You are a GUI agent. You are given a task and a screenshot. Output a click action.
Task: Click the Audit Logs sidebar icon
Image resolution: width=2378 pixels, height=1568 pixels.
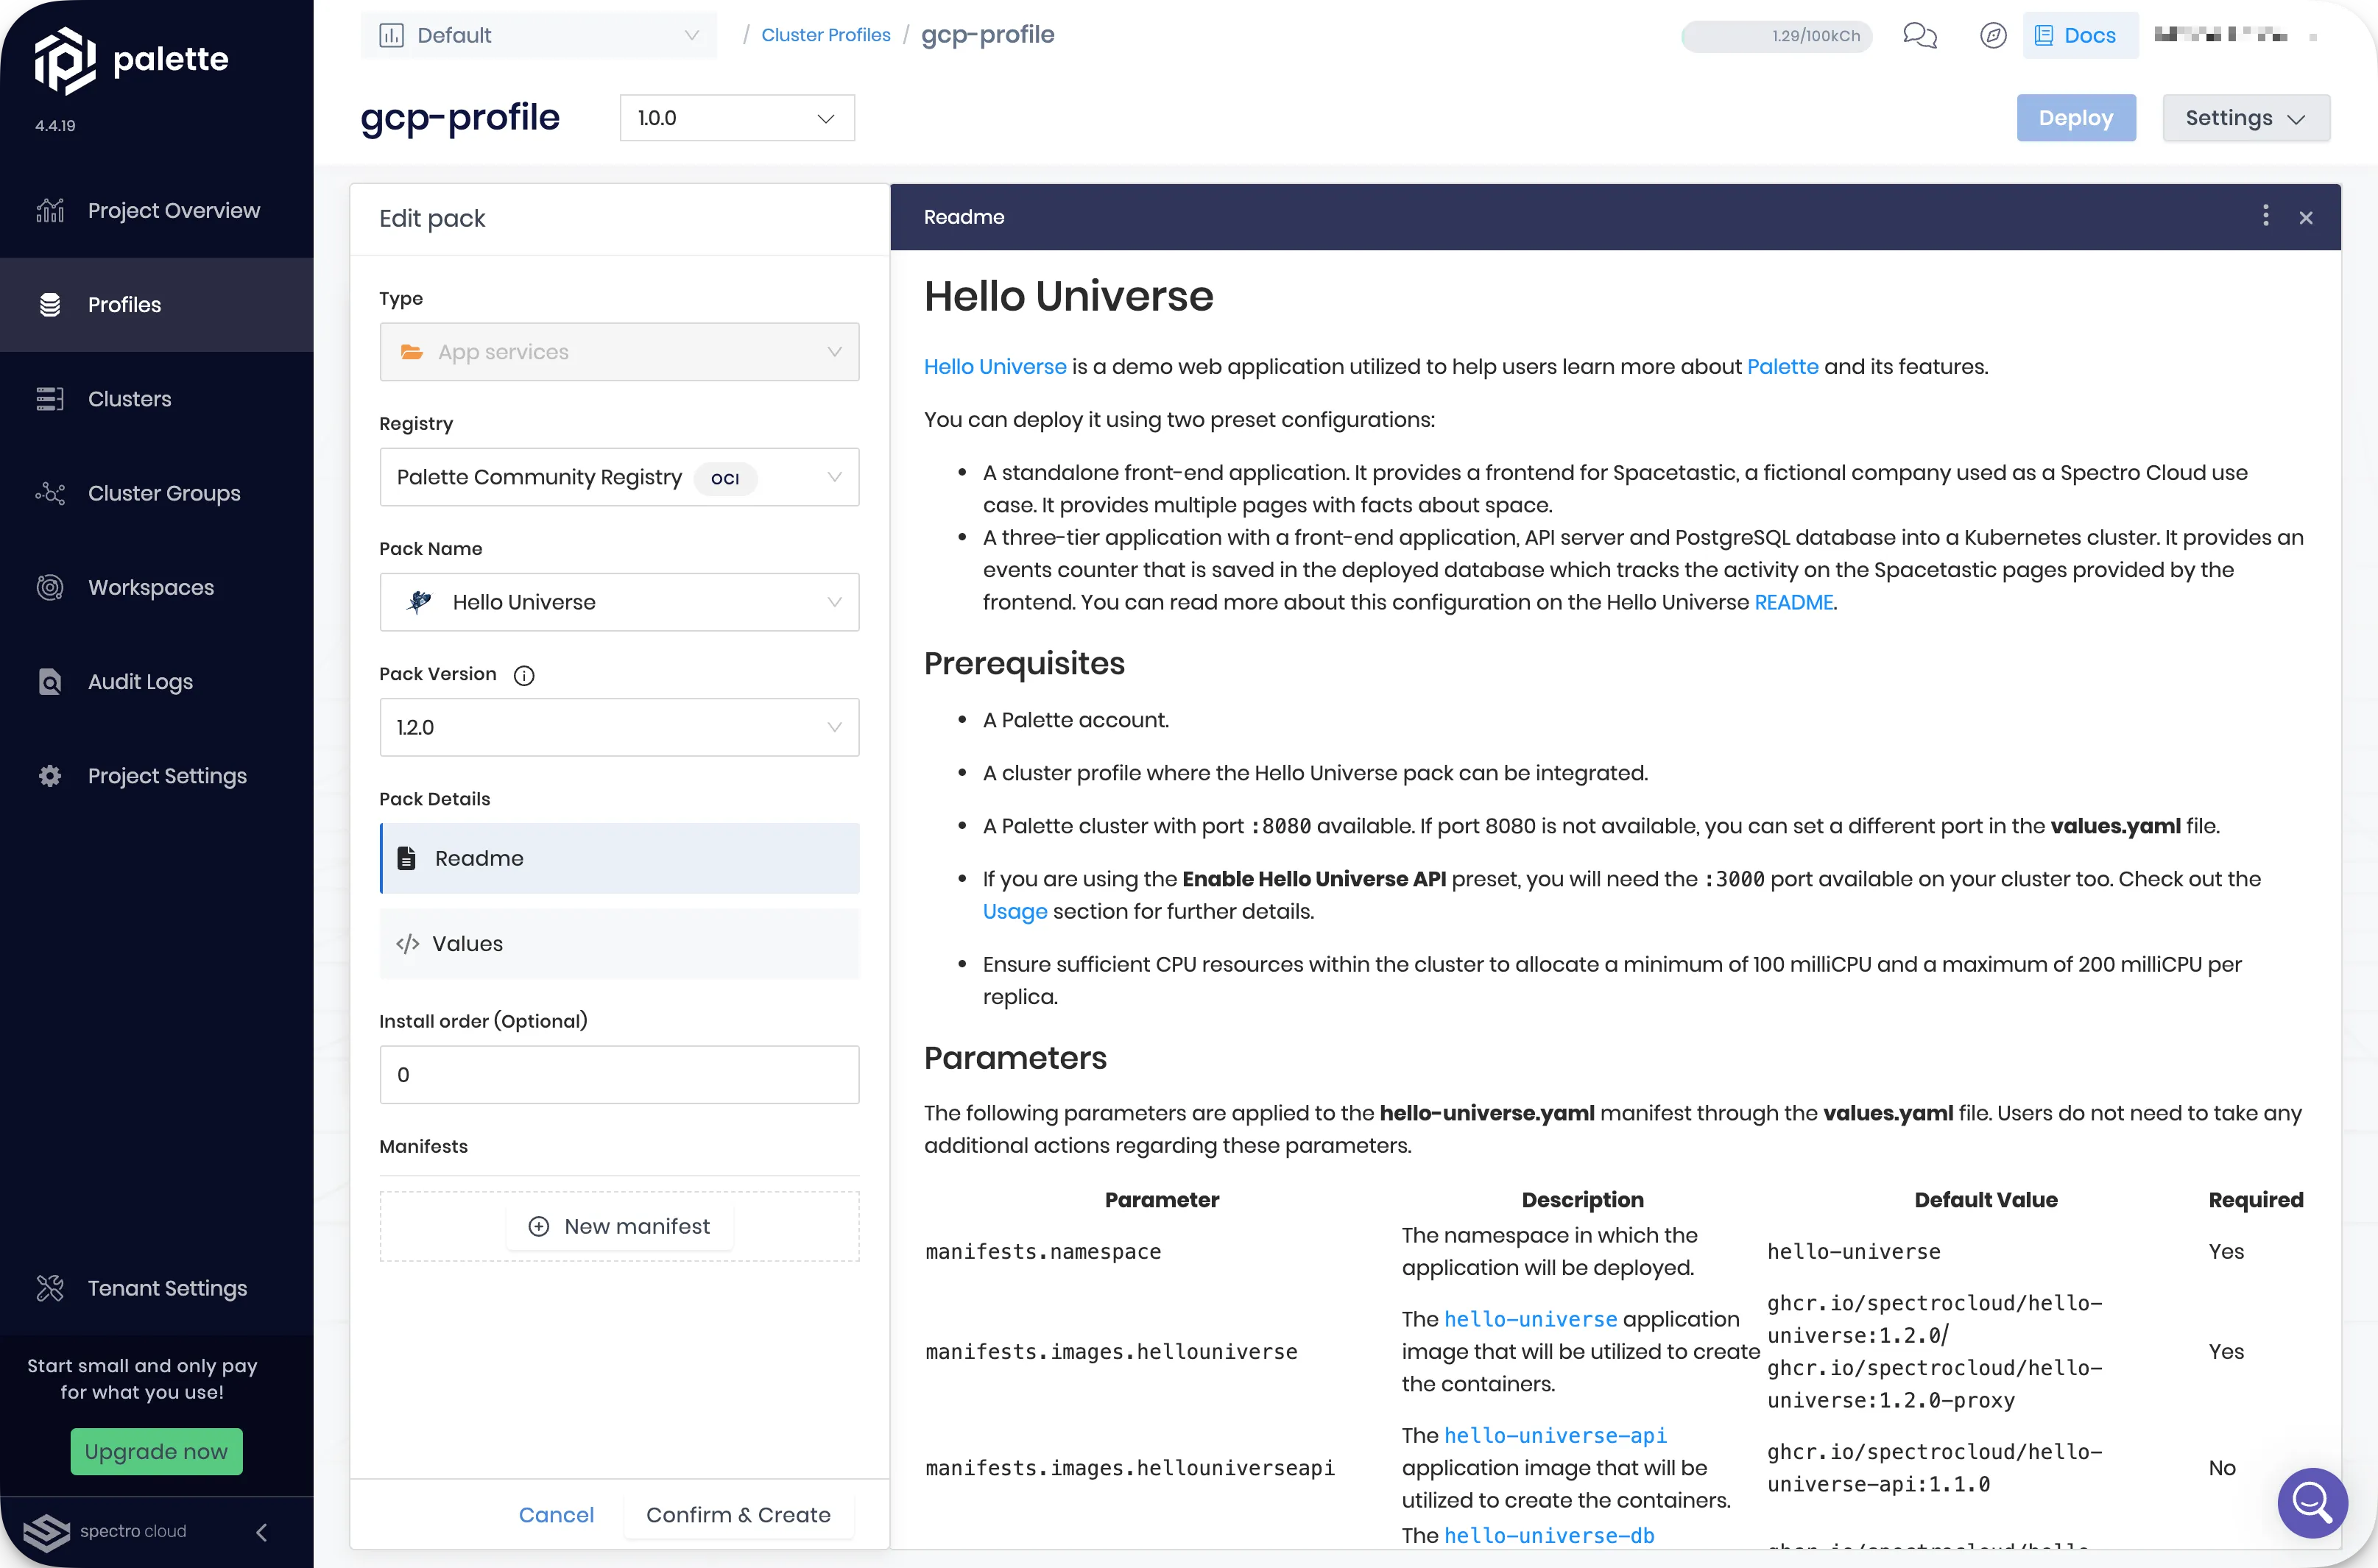[x=51, y=681]
